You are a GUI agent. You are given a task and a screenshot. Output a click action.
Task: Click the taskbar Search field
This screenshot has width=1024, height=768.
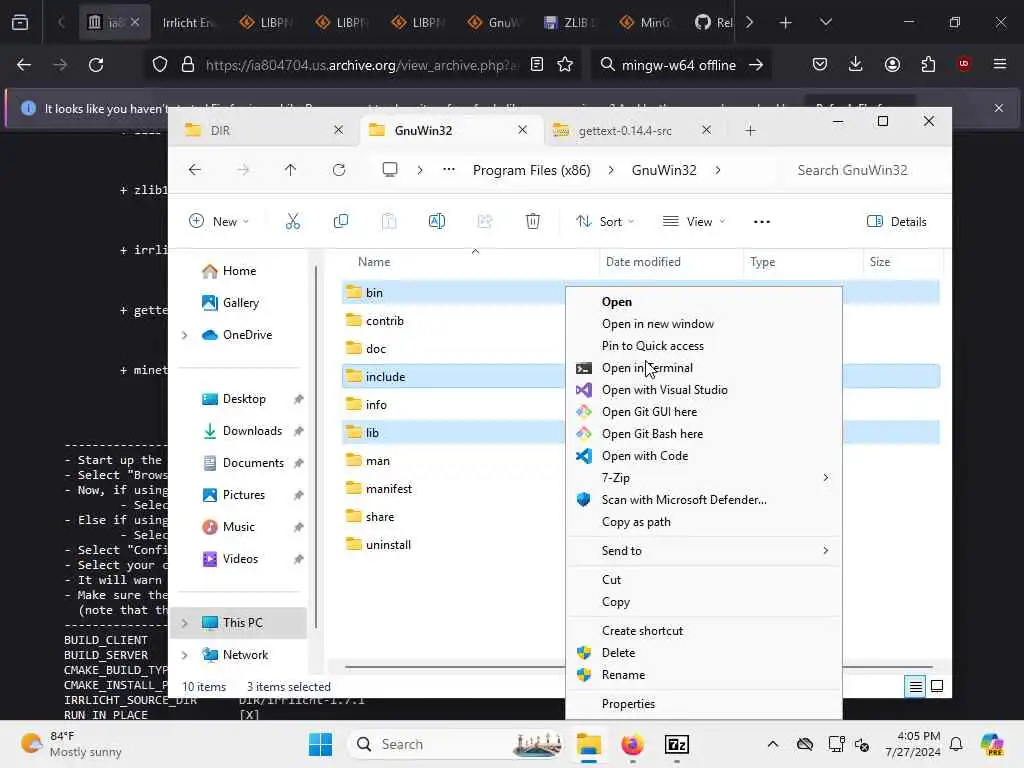tap(457, 744)
